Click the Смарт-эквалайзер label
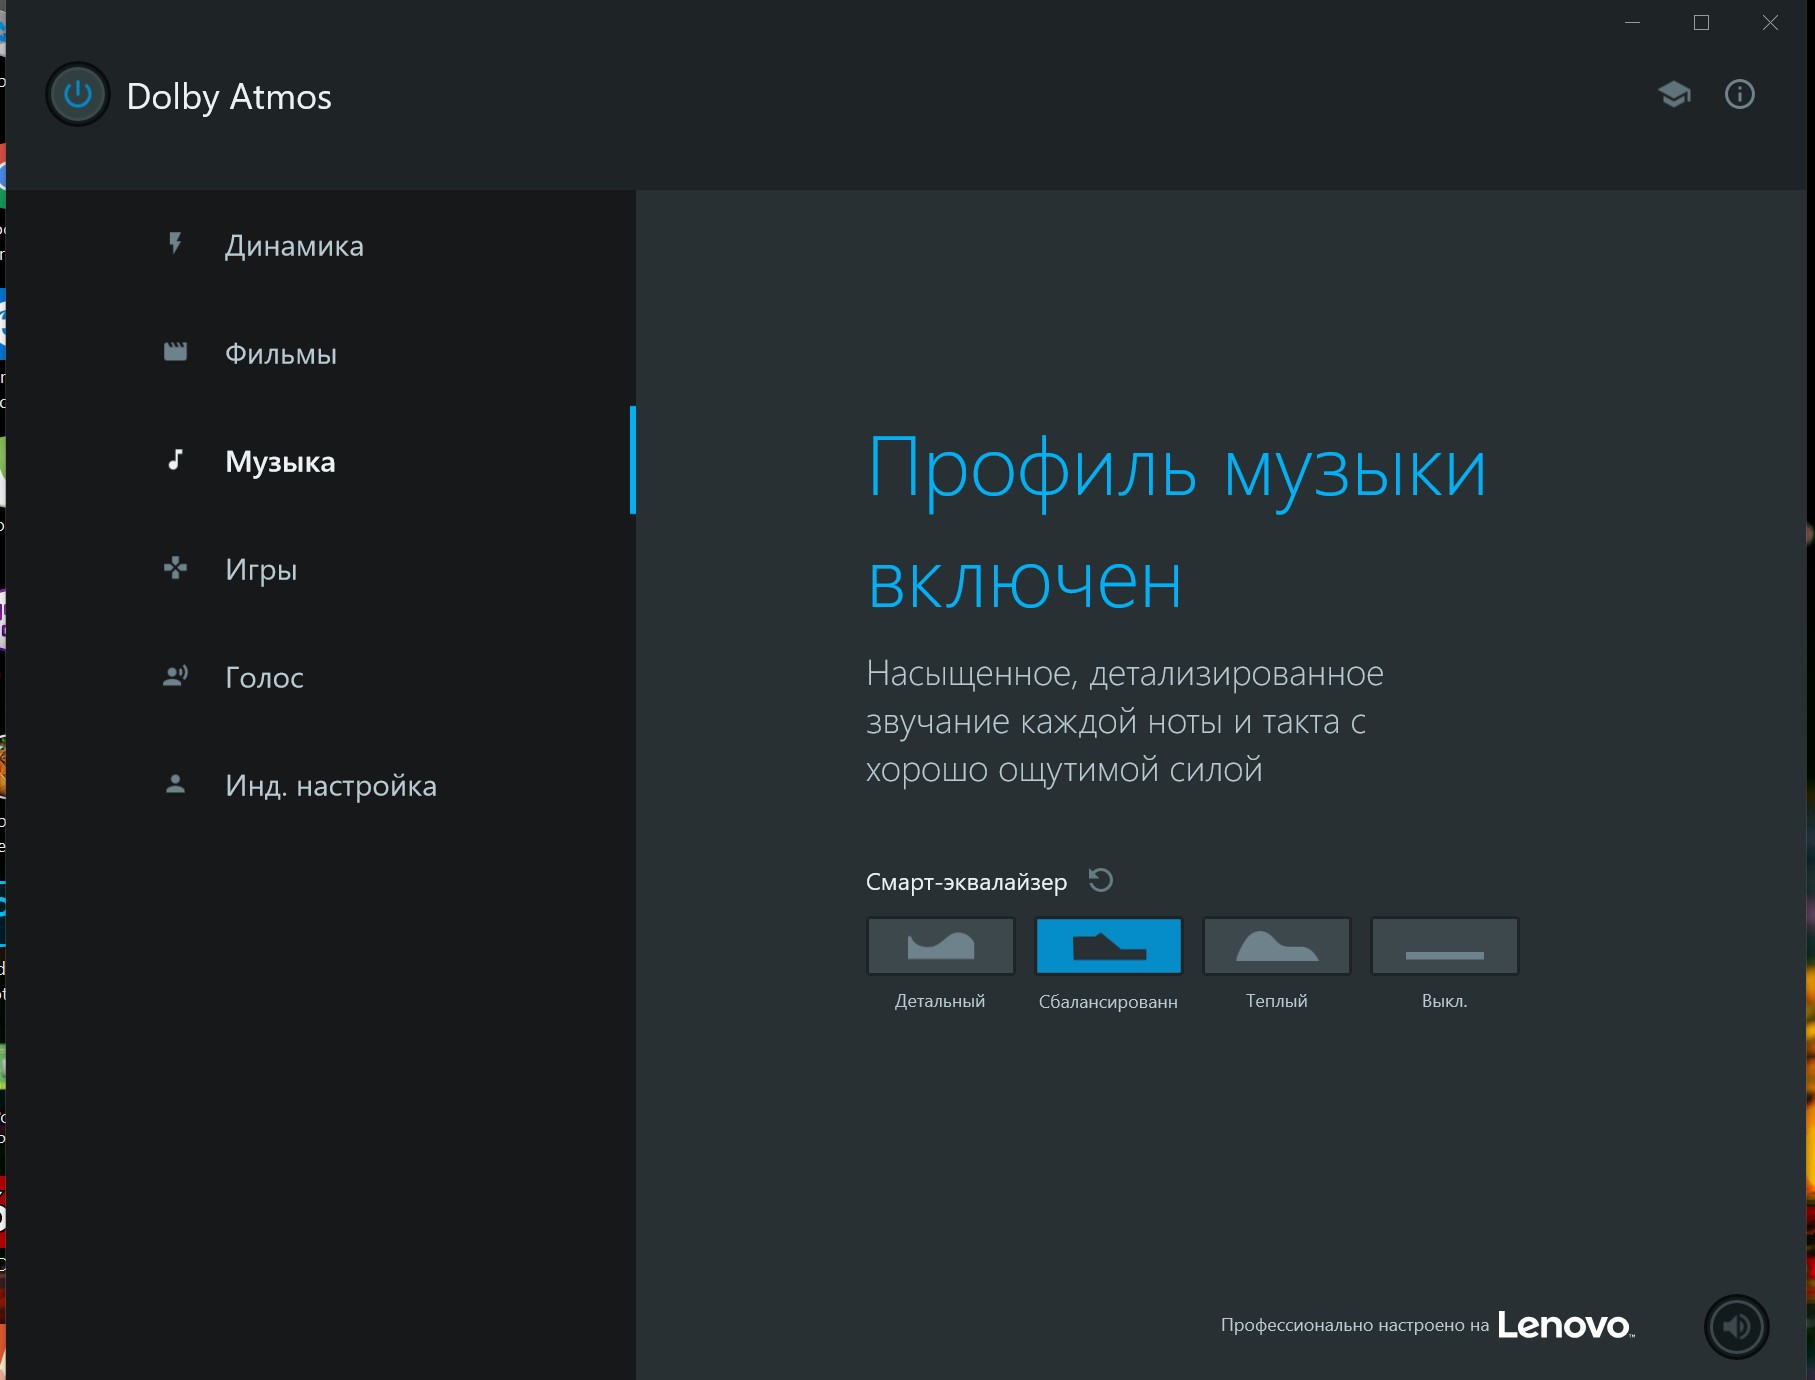 (x=966, y=882)
